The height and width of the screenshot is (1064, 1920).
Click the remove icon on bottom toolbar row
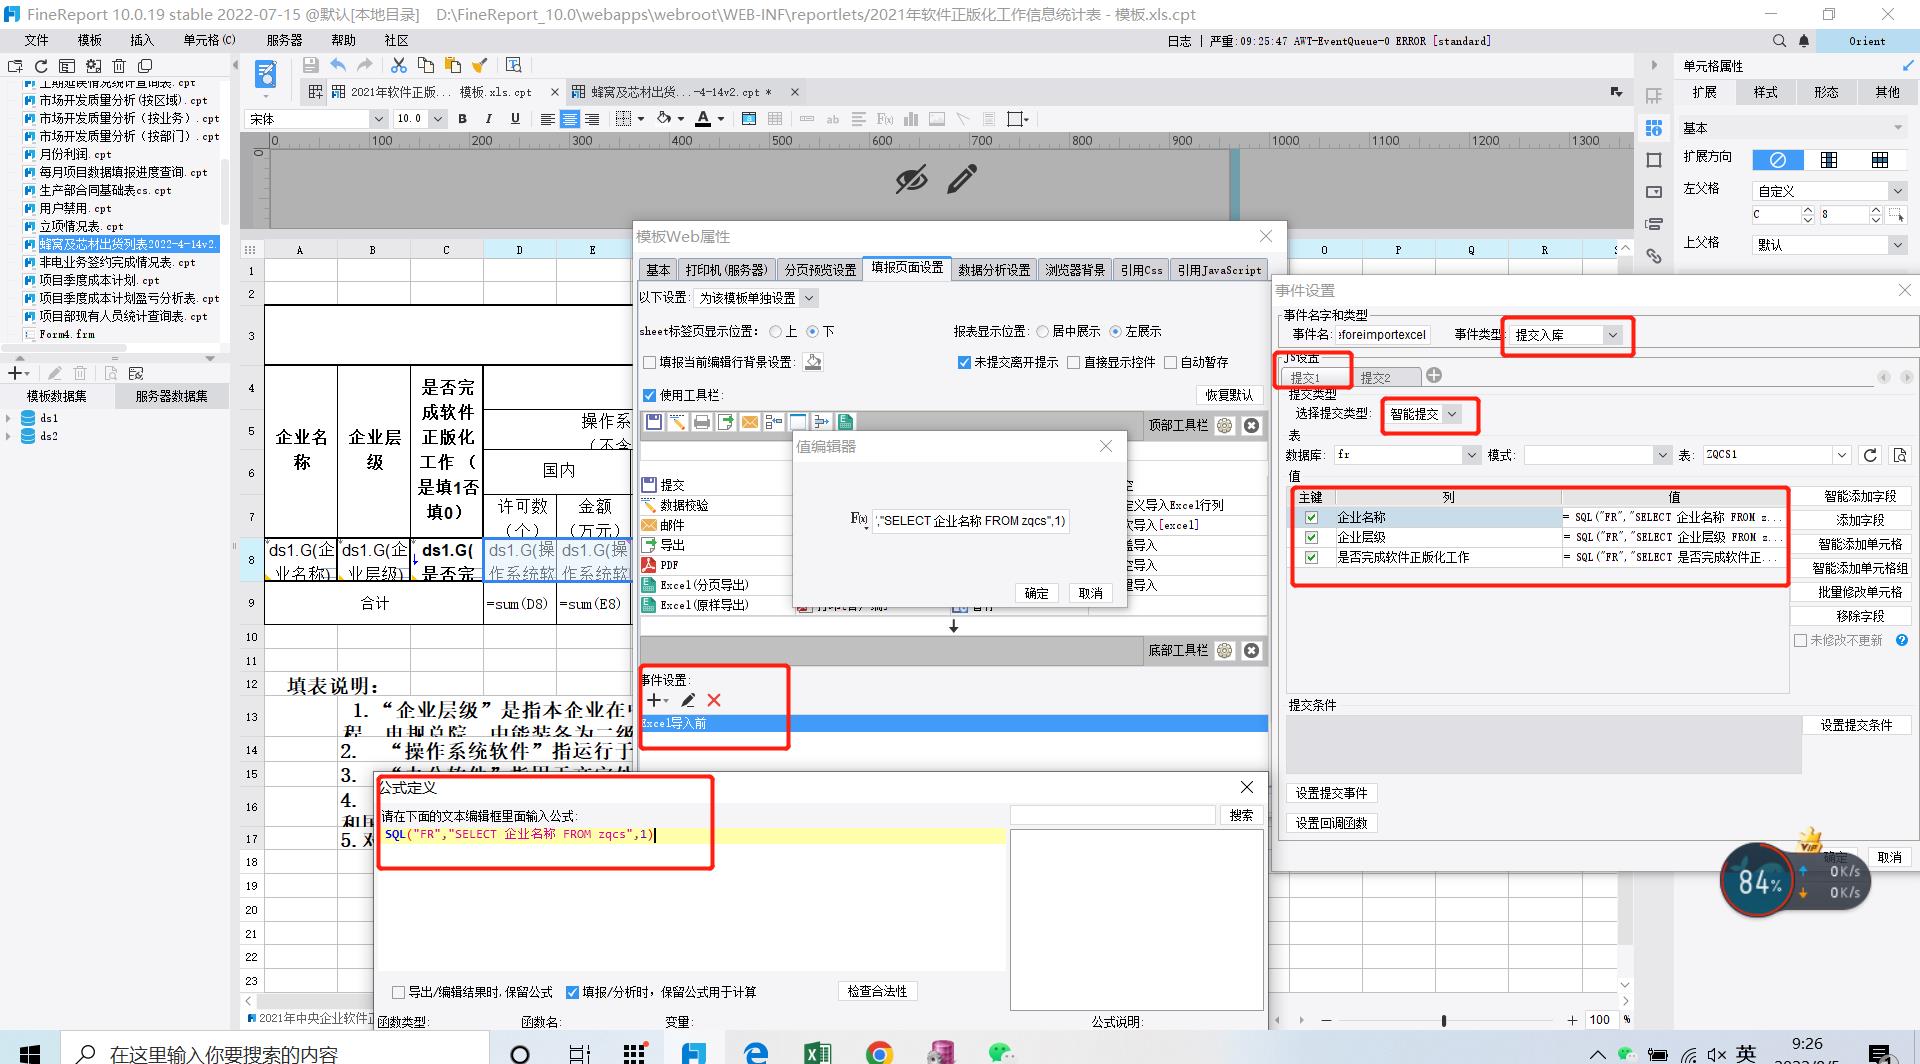tap(1251, 650)
